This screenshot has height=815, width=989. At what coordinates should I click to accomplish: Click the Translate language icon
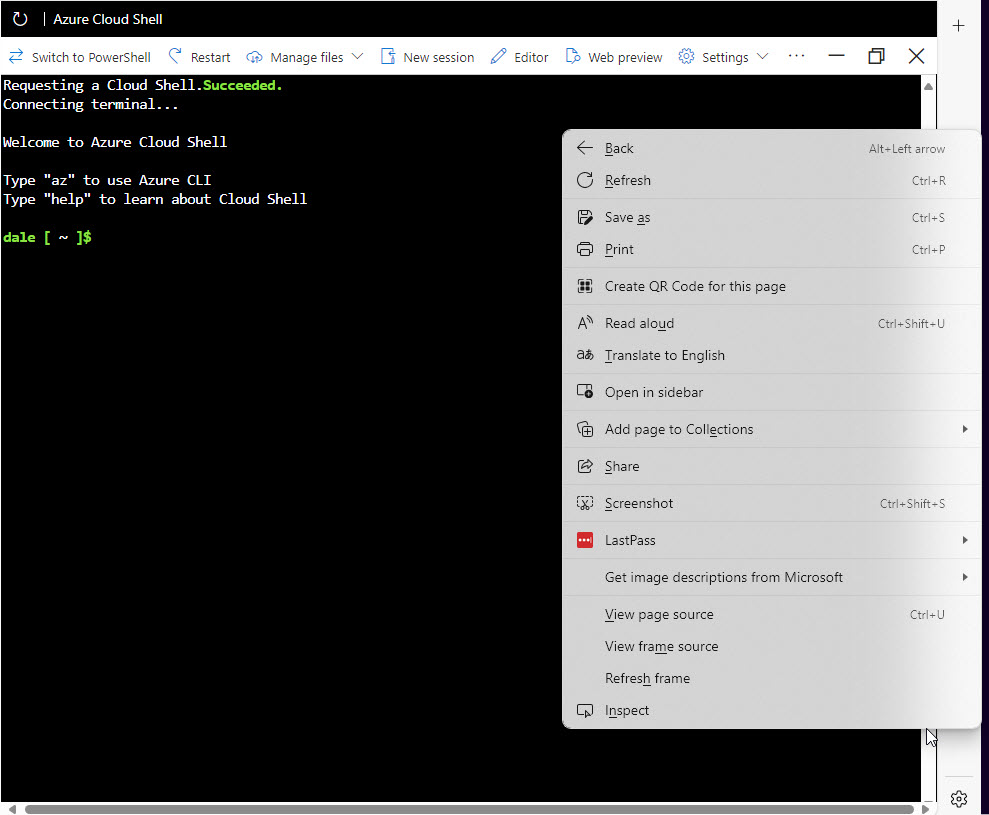click(585, 355)
